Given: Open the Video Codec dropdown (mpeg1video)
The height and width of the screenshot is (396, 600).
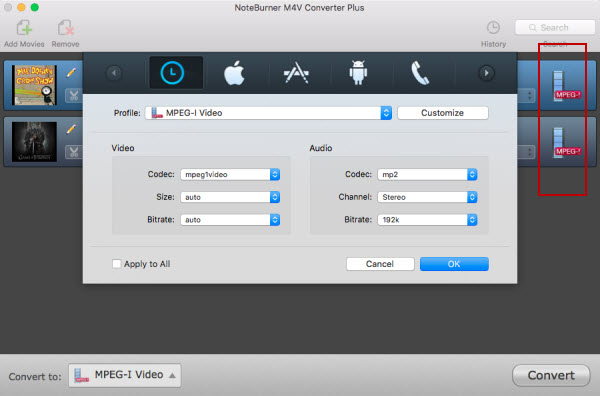Looking at the screenshot, I should (230, 174).
